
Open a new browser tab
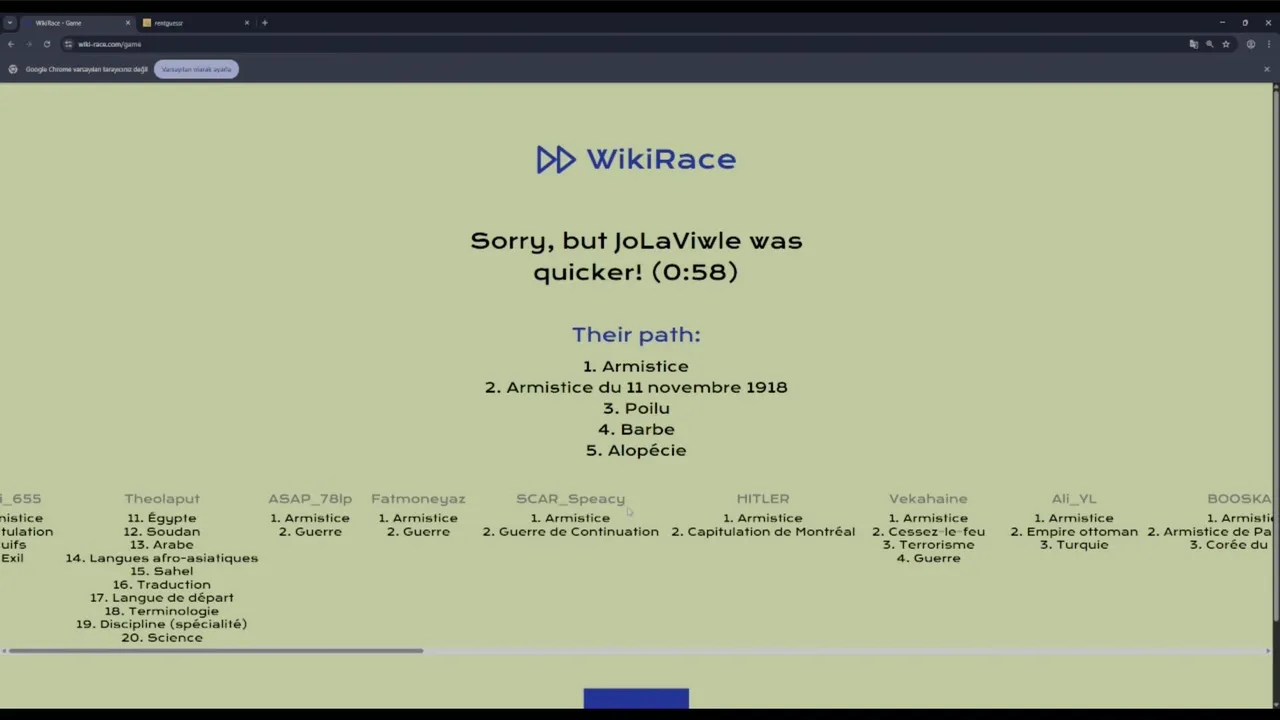[265, 22]
